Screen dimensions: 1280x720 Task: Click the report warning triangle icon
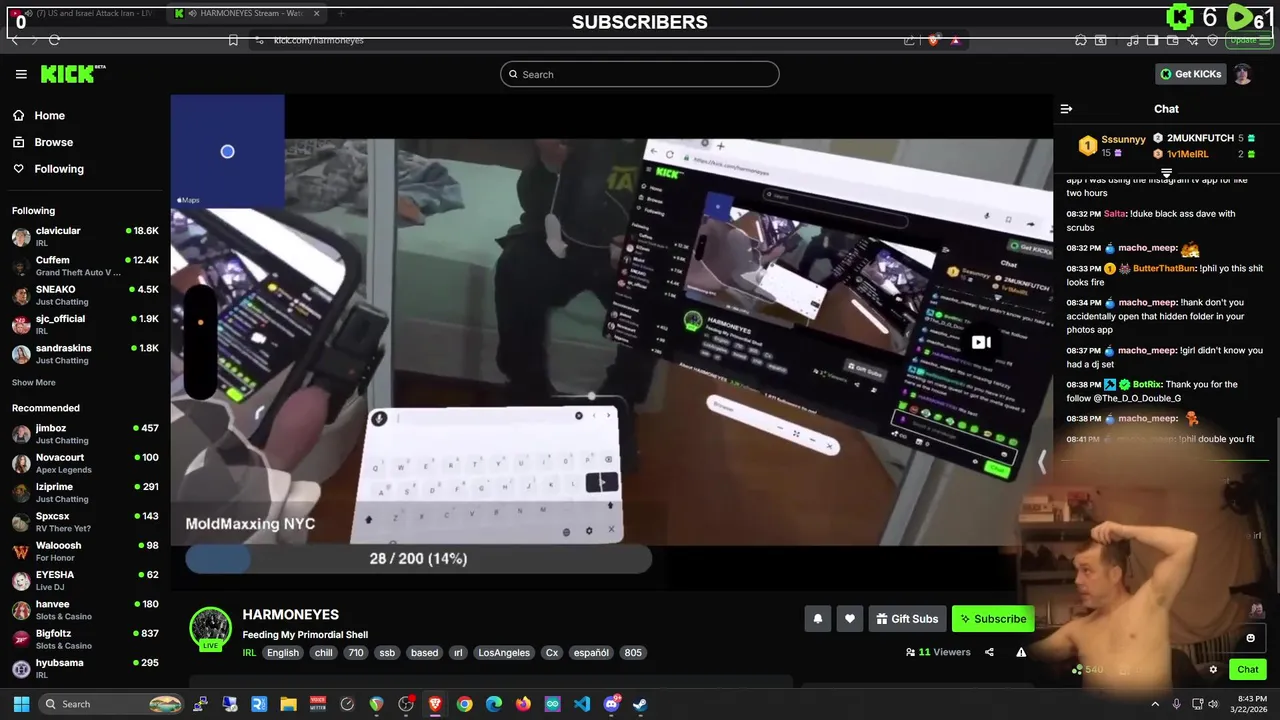1021,652
